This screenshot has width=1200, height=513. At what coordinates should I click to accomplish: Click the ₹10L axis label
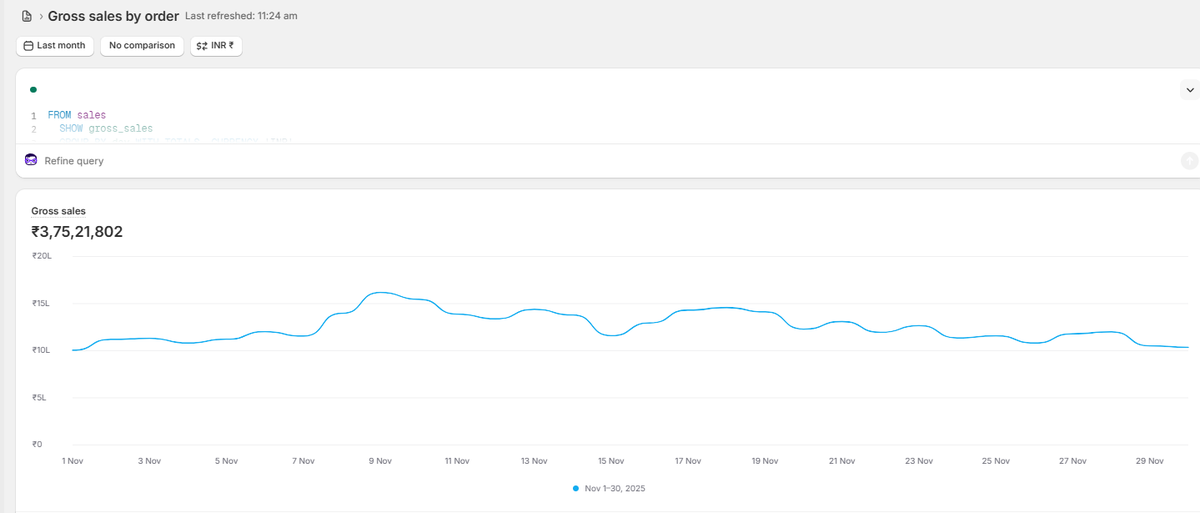tap(41, 350)
